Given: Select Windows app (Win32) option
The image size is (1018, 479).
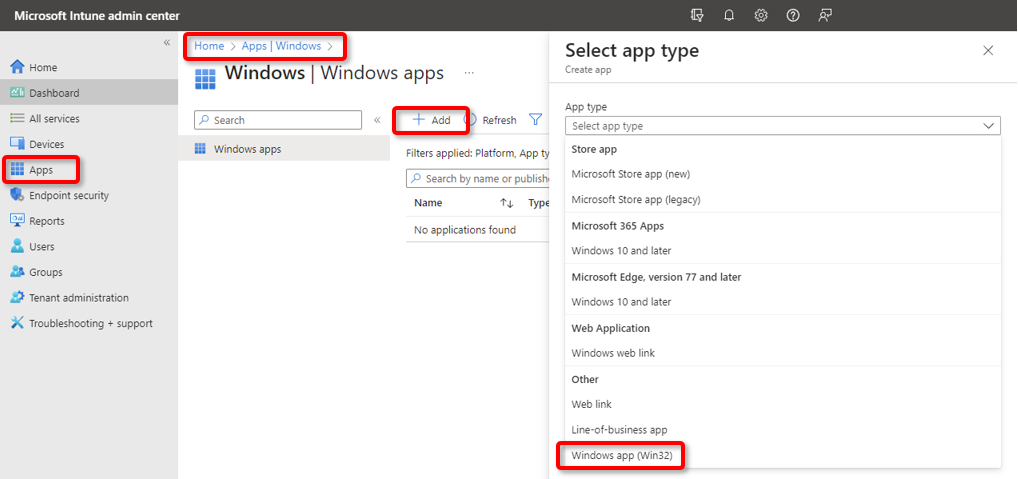Looking at the screenshot, I should click(x=621, y=456).
